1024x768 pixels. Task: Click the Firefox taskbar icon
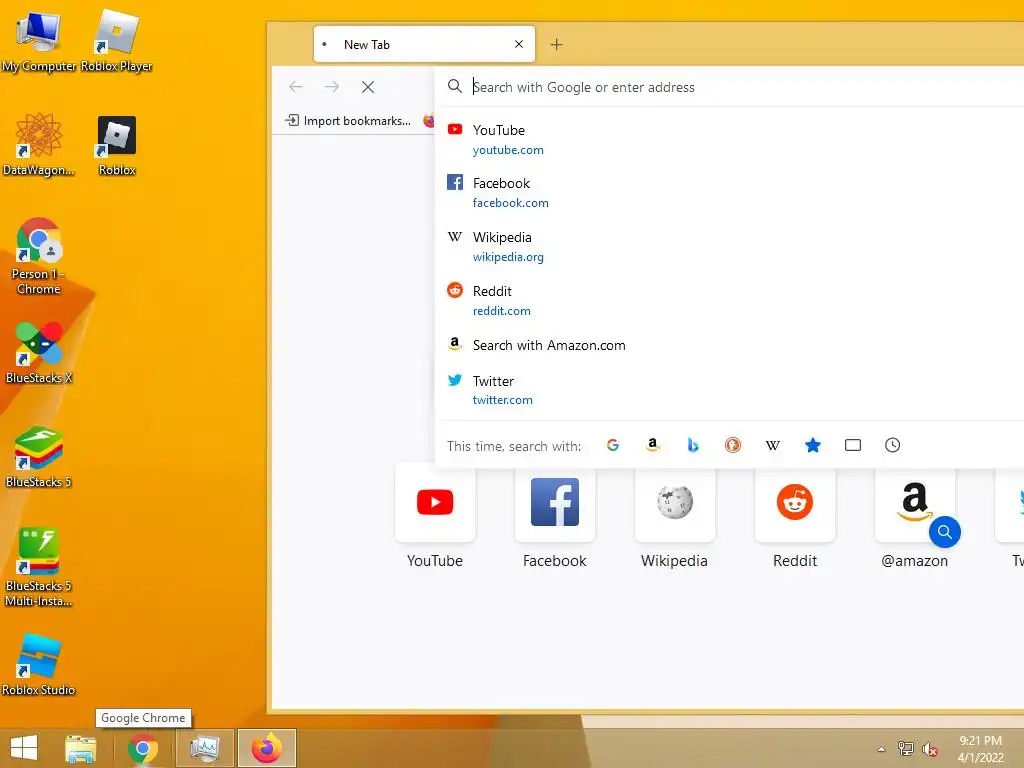266,748
